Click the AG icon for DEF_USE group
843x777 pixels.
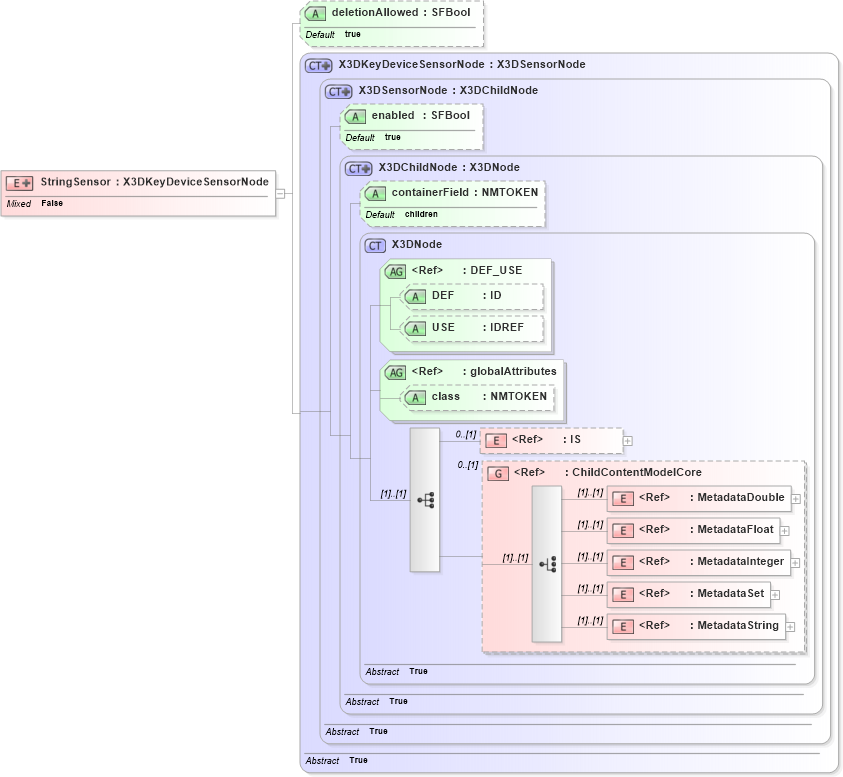click(396, 272)
